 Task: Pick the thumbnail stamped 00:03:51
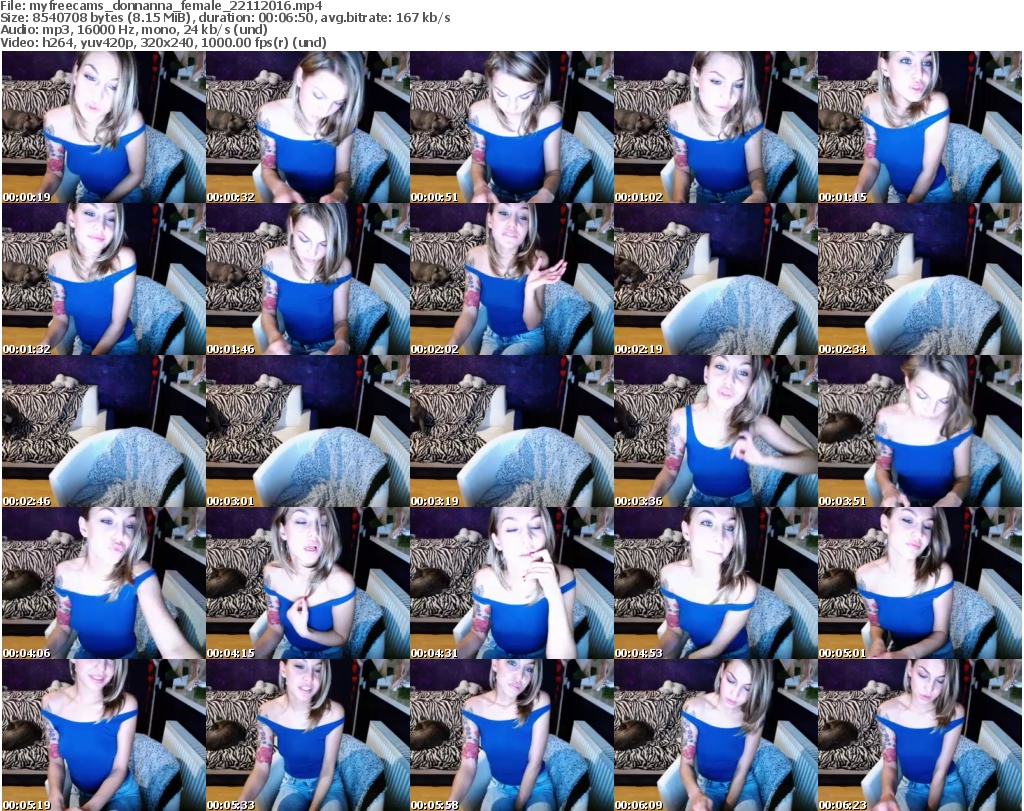coord(920,431)
